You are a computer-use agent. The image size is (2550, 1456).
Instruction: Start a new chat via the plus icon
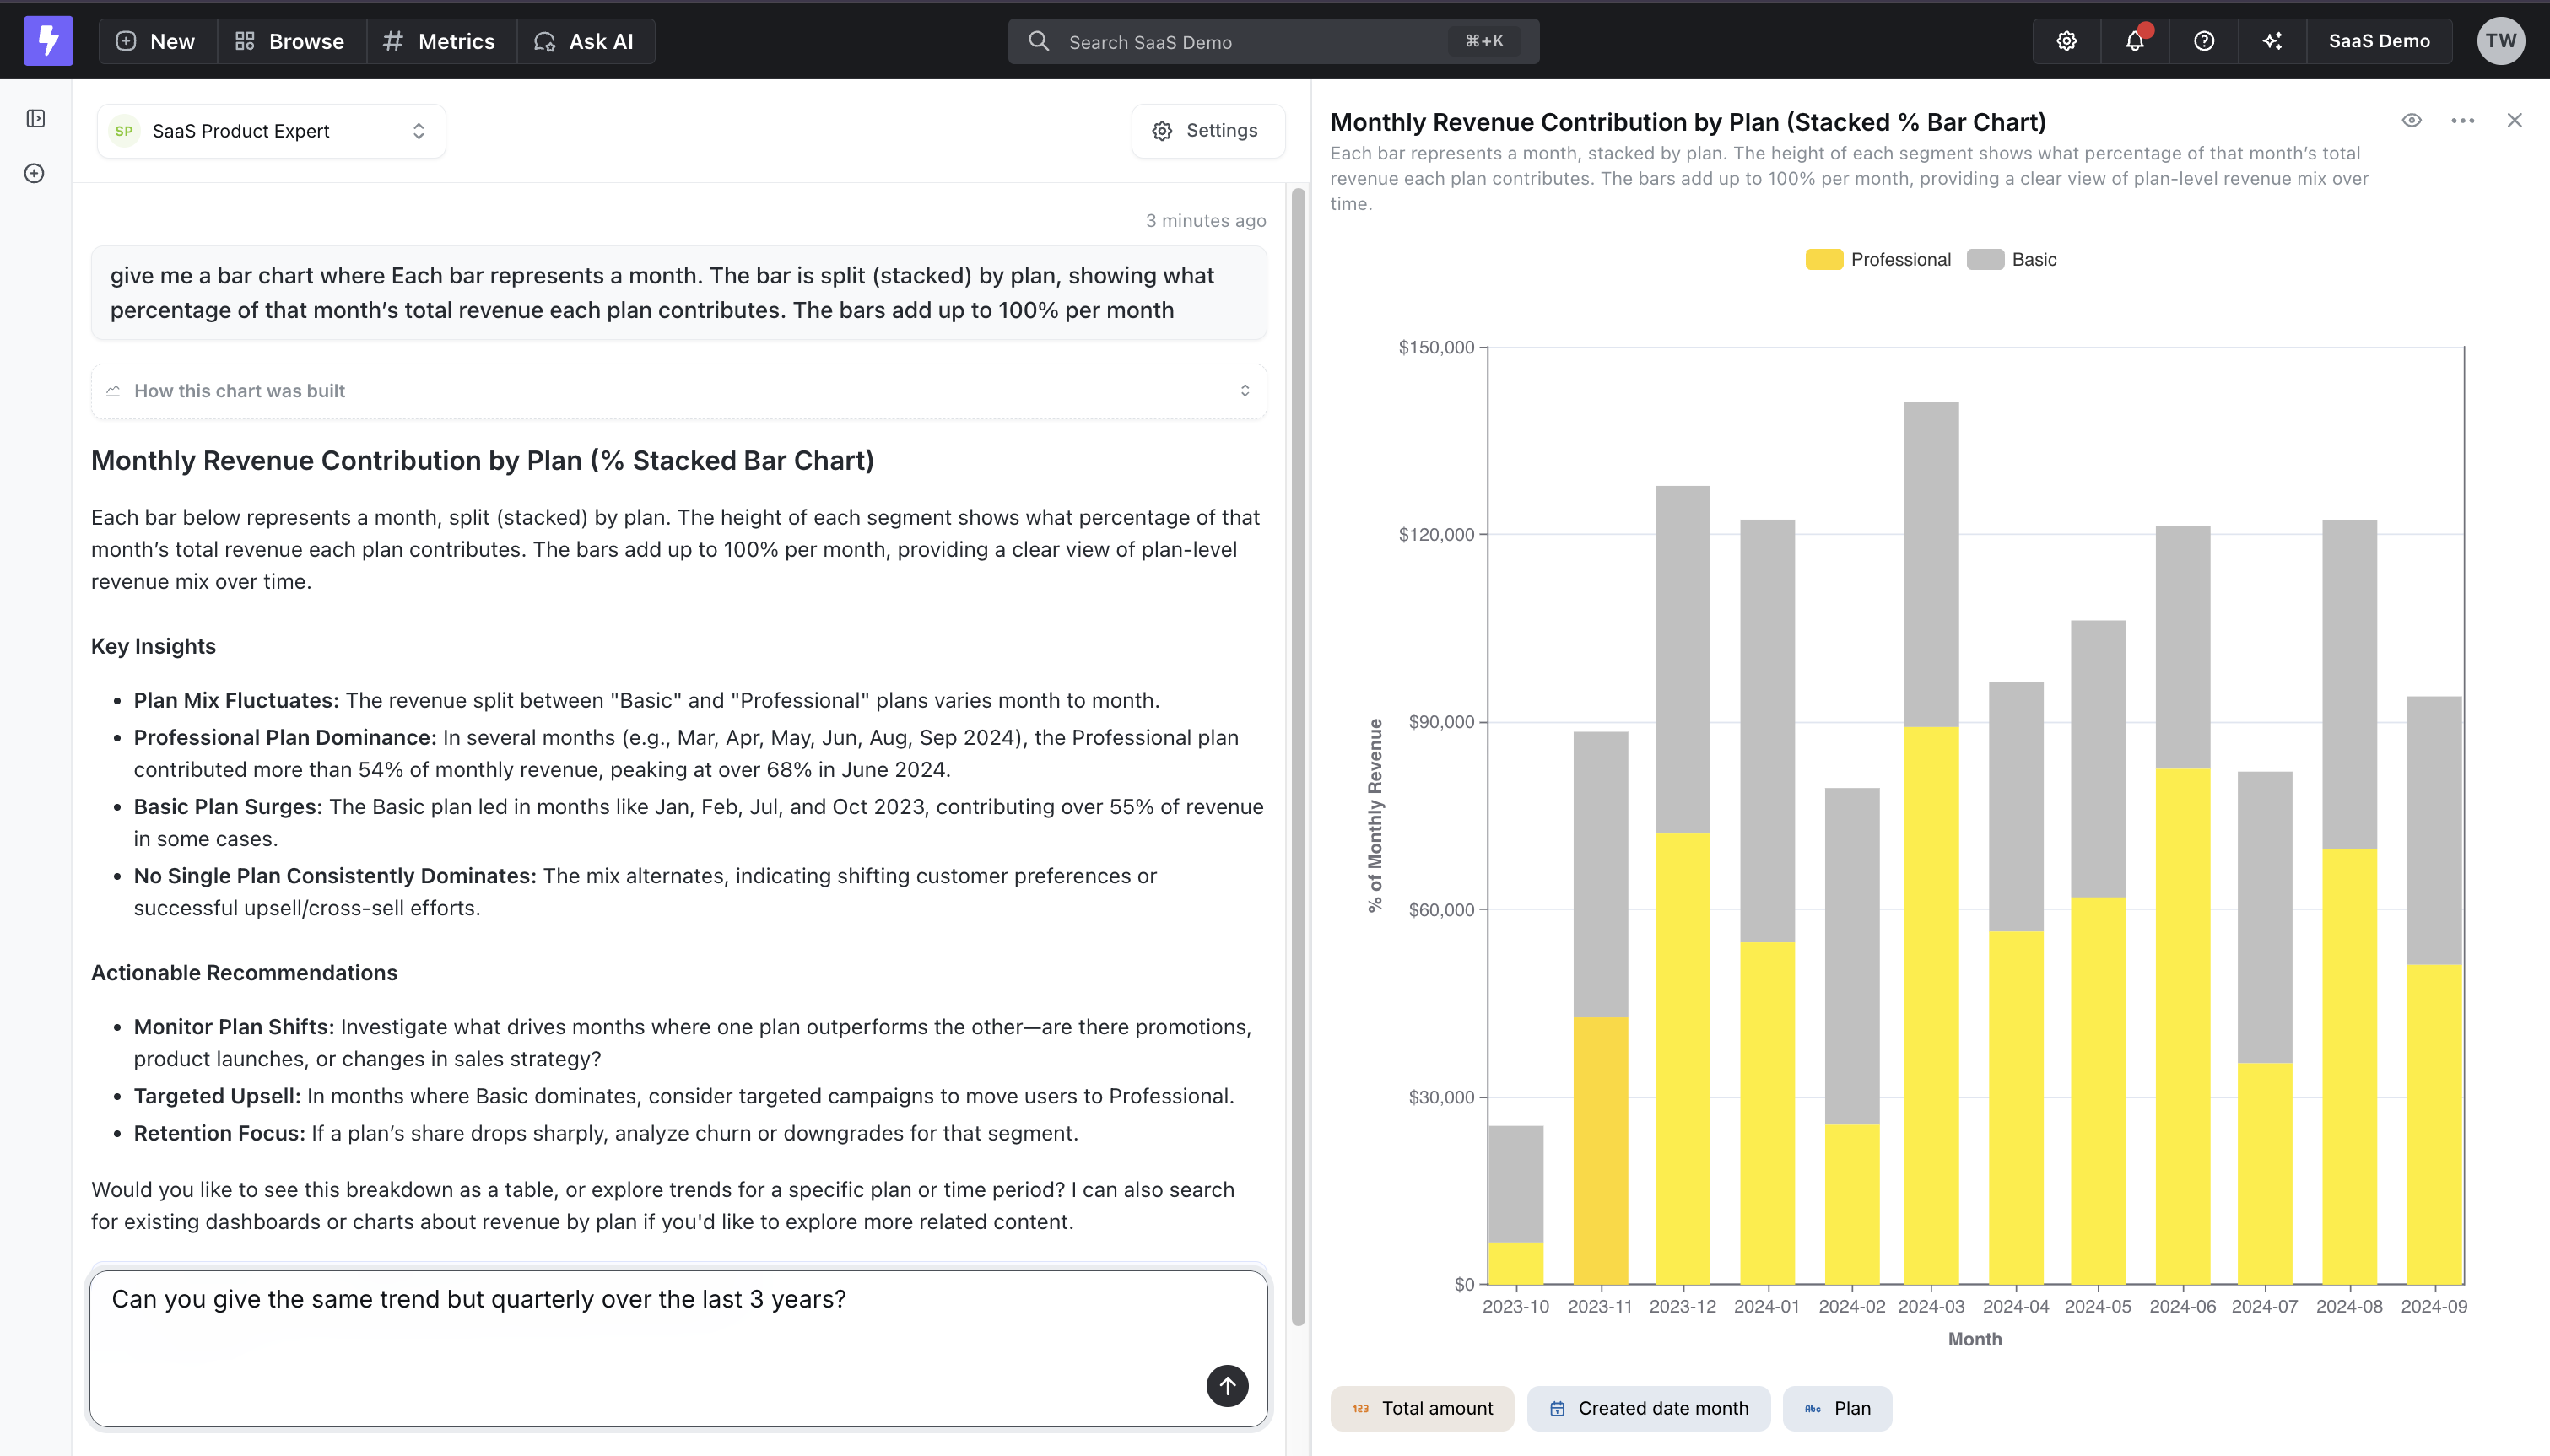click(x=34, y=173)
